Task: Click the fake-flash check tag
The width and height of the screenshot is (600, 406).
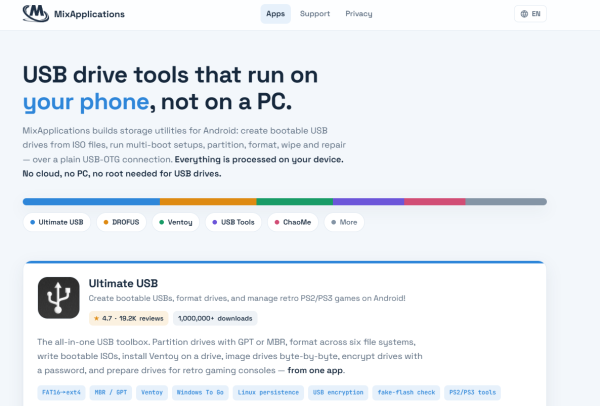Action: pos(406,393)
